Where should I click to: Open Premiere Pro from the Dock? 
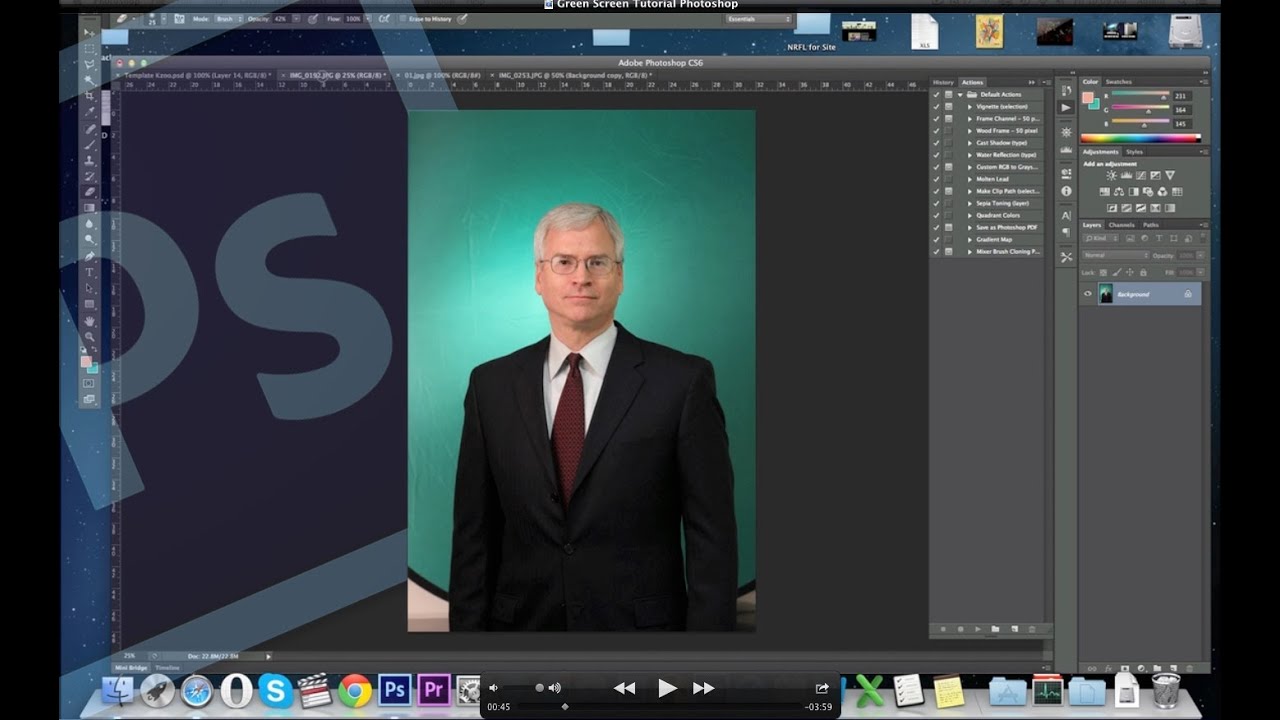(434, 690)
